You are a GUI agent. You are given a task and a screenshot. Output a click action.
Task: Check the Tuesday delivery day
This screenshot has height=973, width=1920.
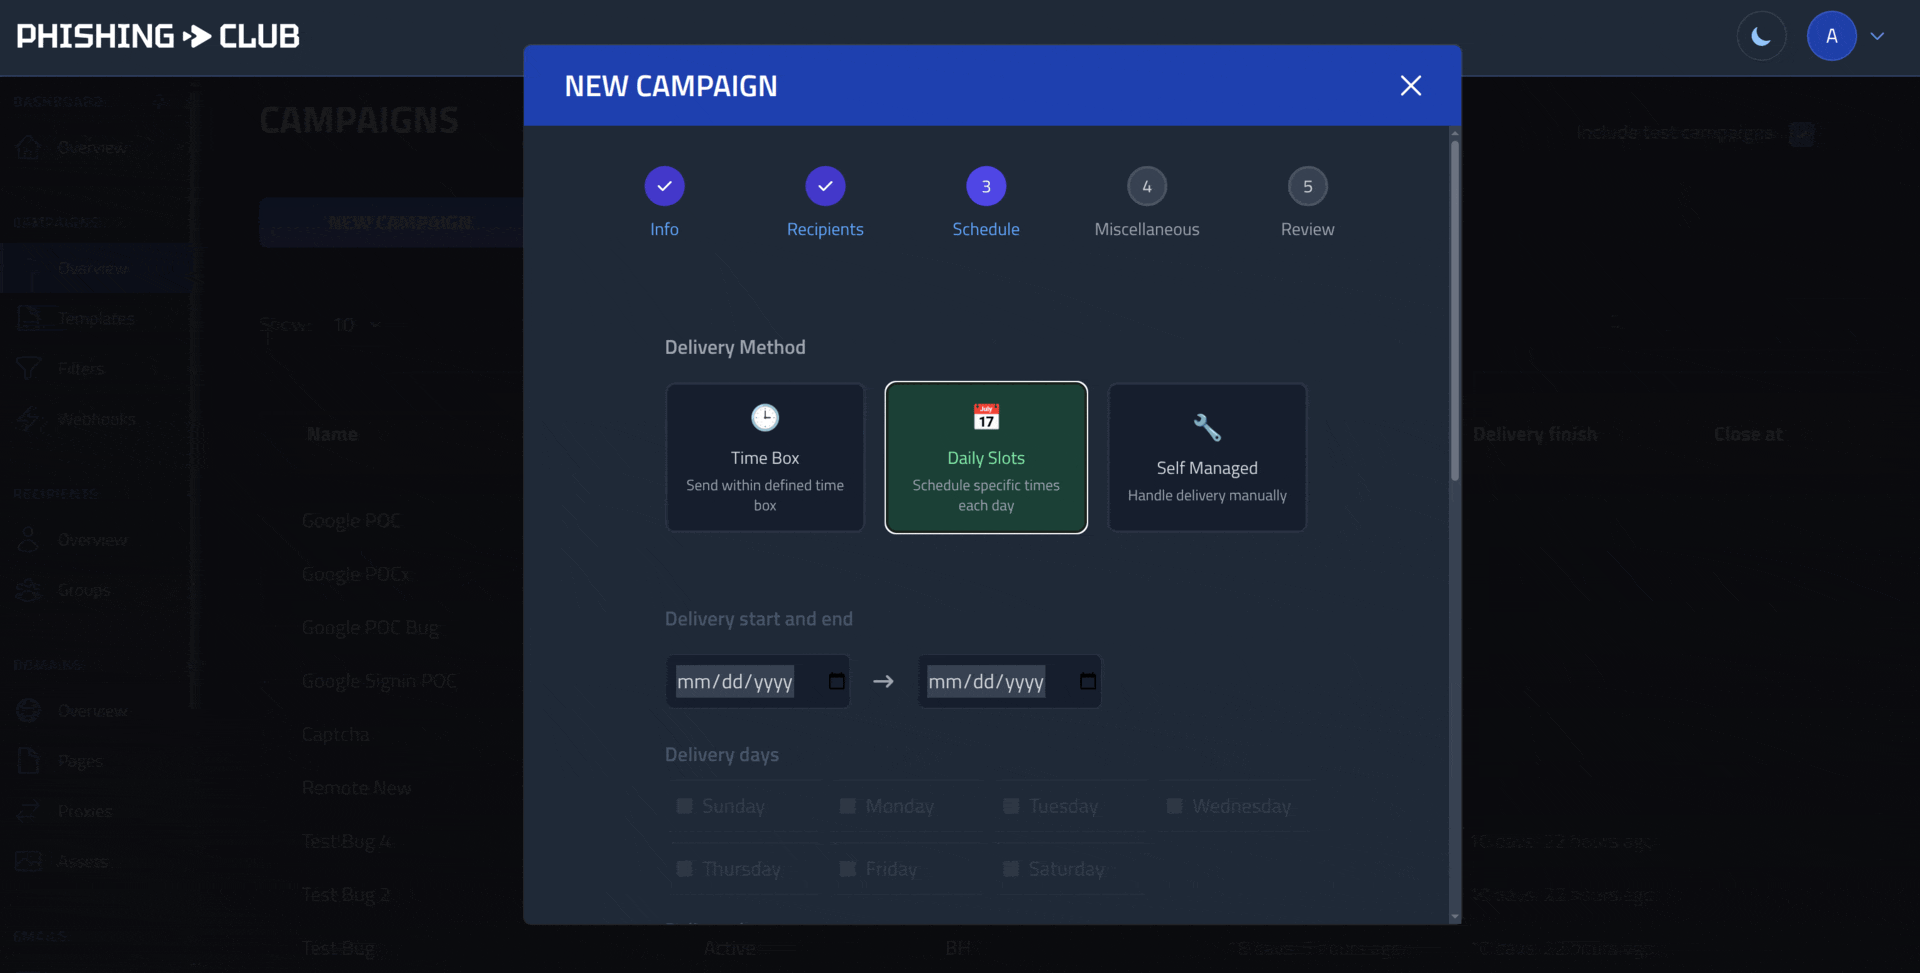[x=1011, y=806]
